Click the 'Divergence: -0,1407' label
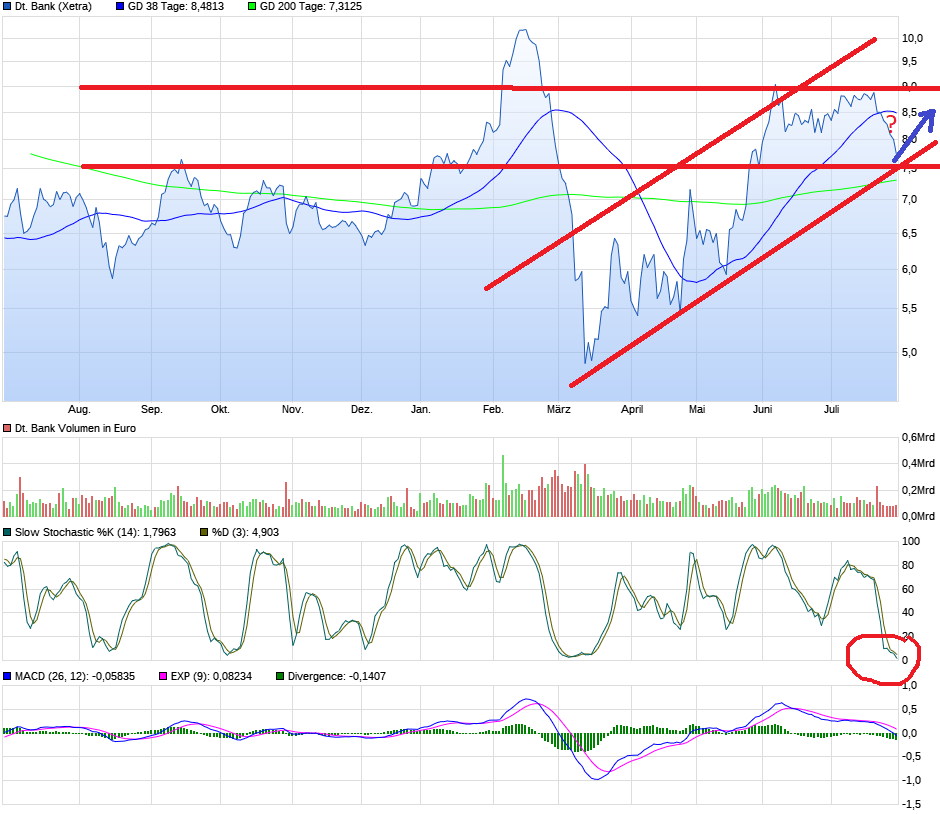 [337, 676]
